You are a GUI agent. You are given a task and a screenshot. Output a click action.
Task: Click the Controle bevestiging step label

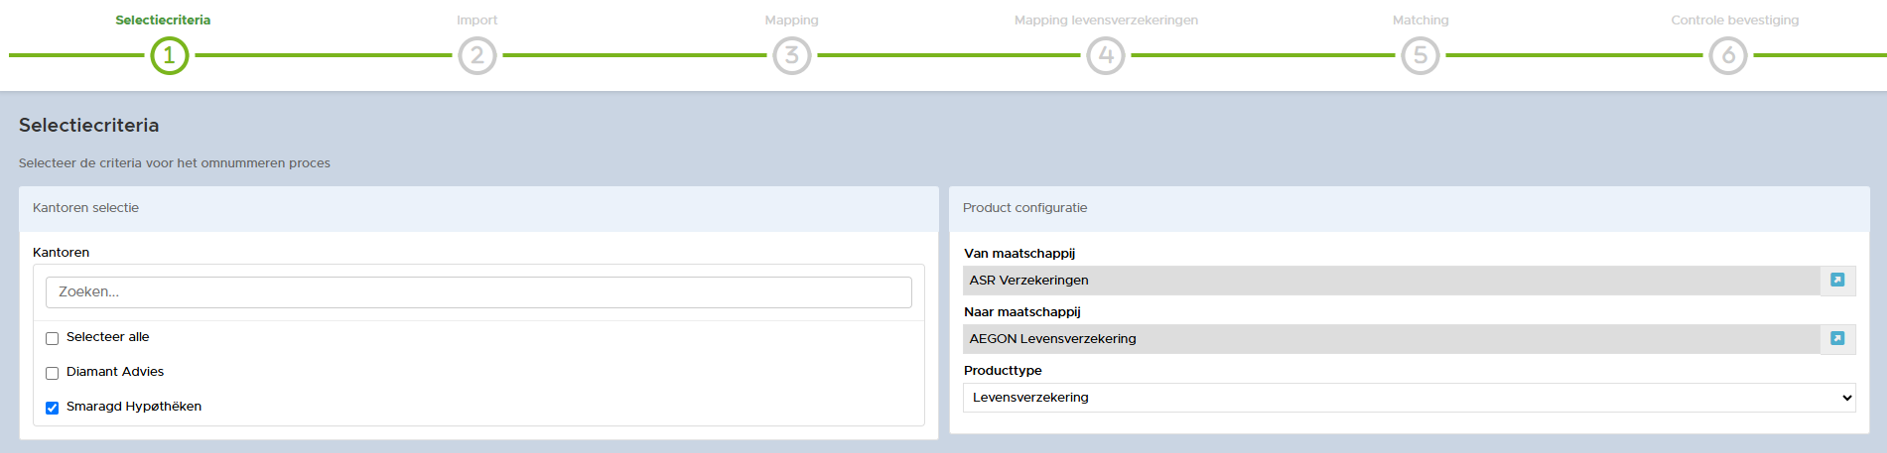1734,20
